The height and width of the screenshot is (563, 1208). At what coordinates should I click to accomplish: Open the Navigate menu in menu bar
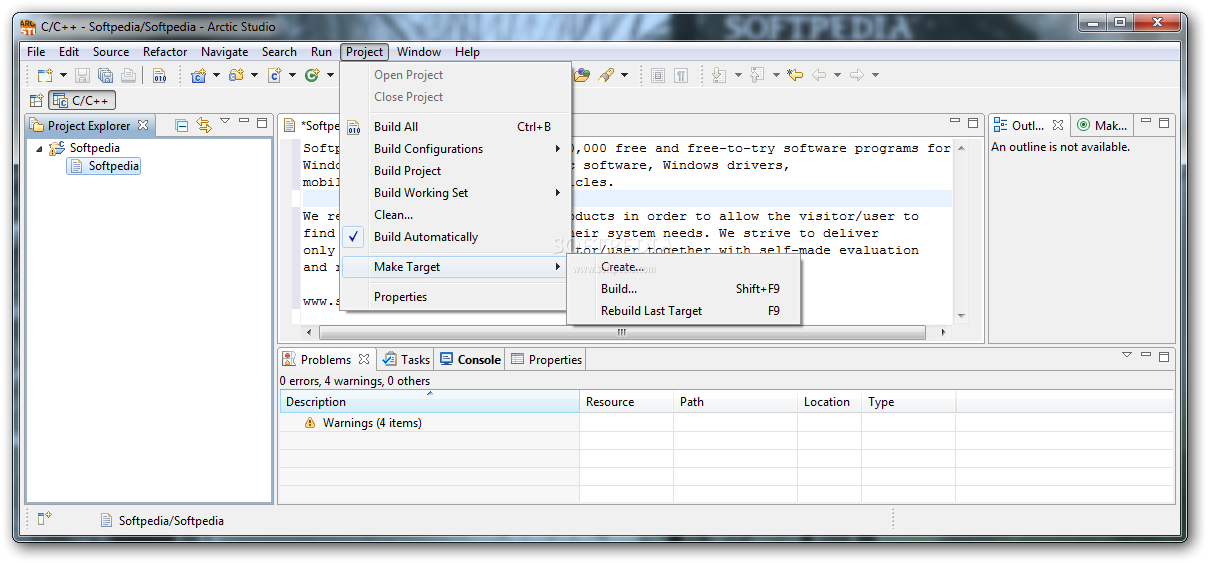point(224,52)
